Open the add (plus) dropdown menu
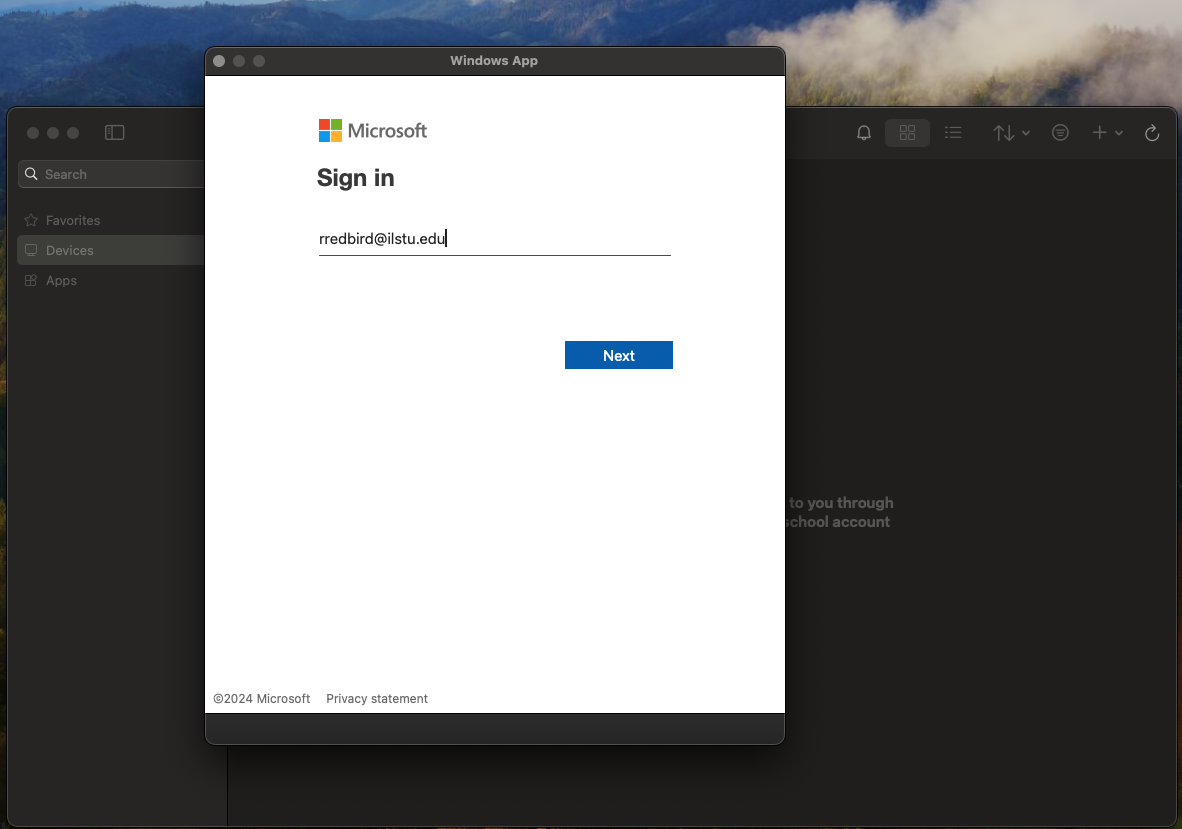 pos(1107,133)
